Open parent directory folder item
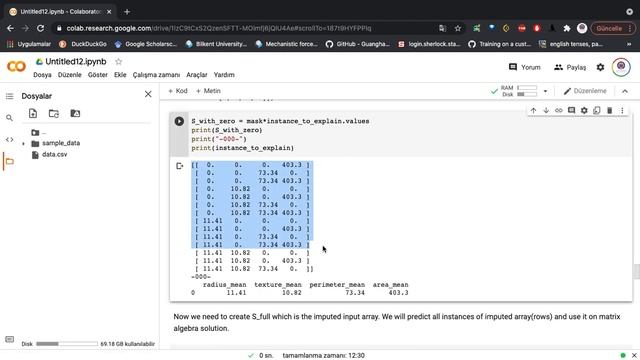This screenshot has width=640, height=360. point(38,133)
